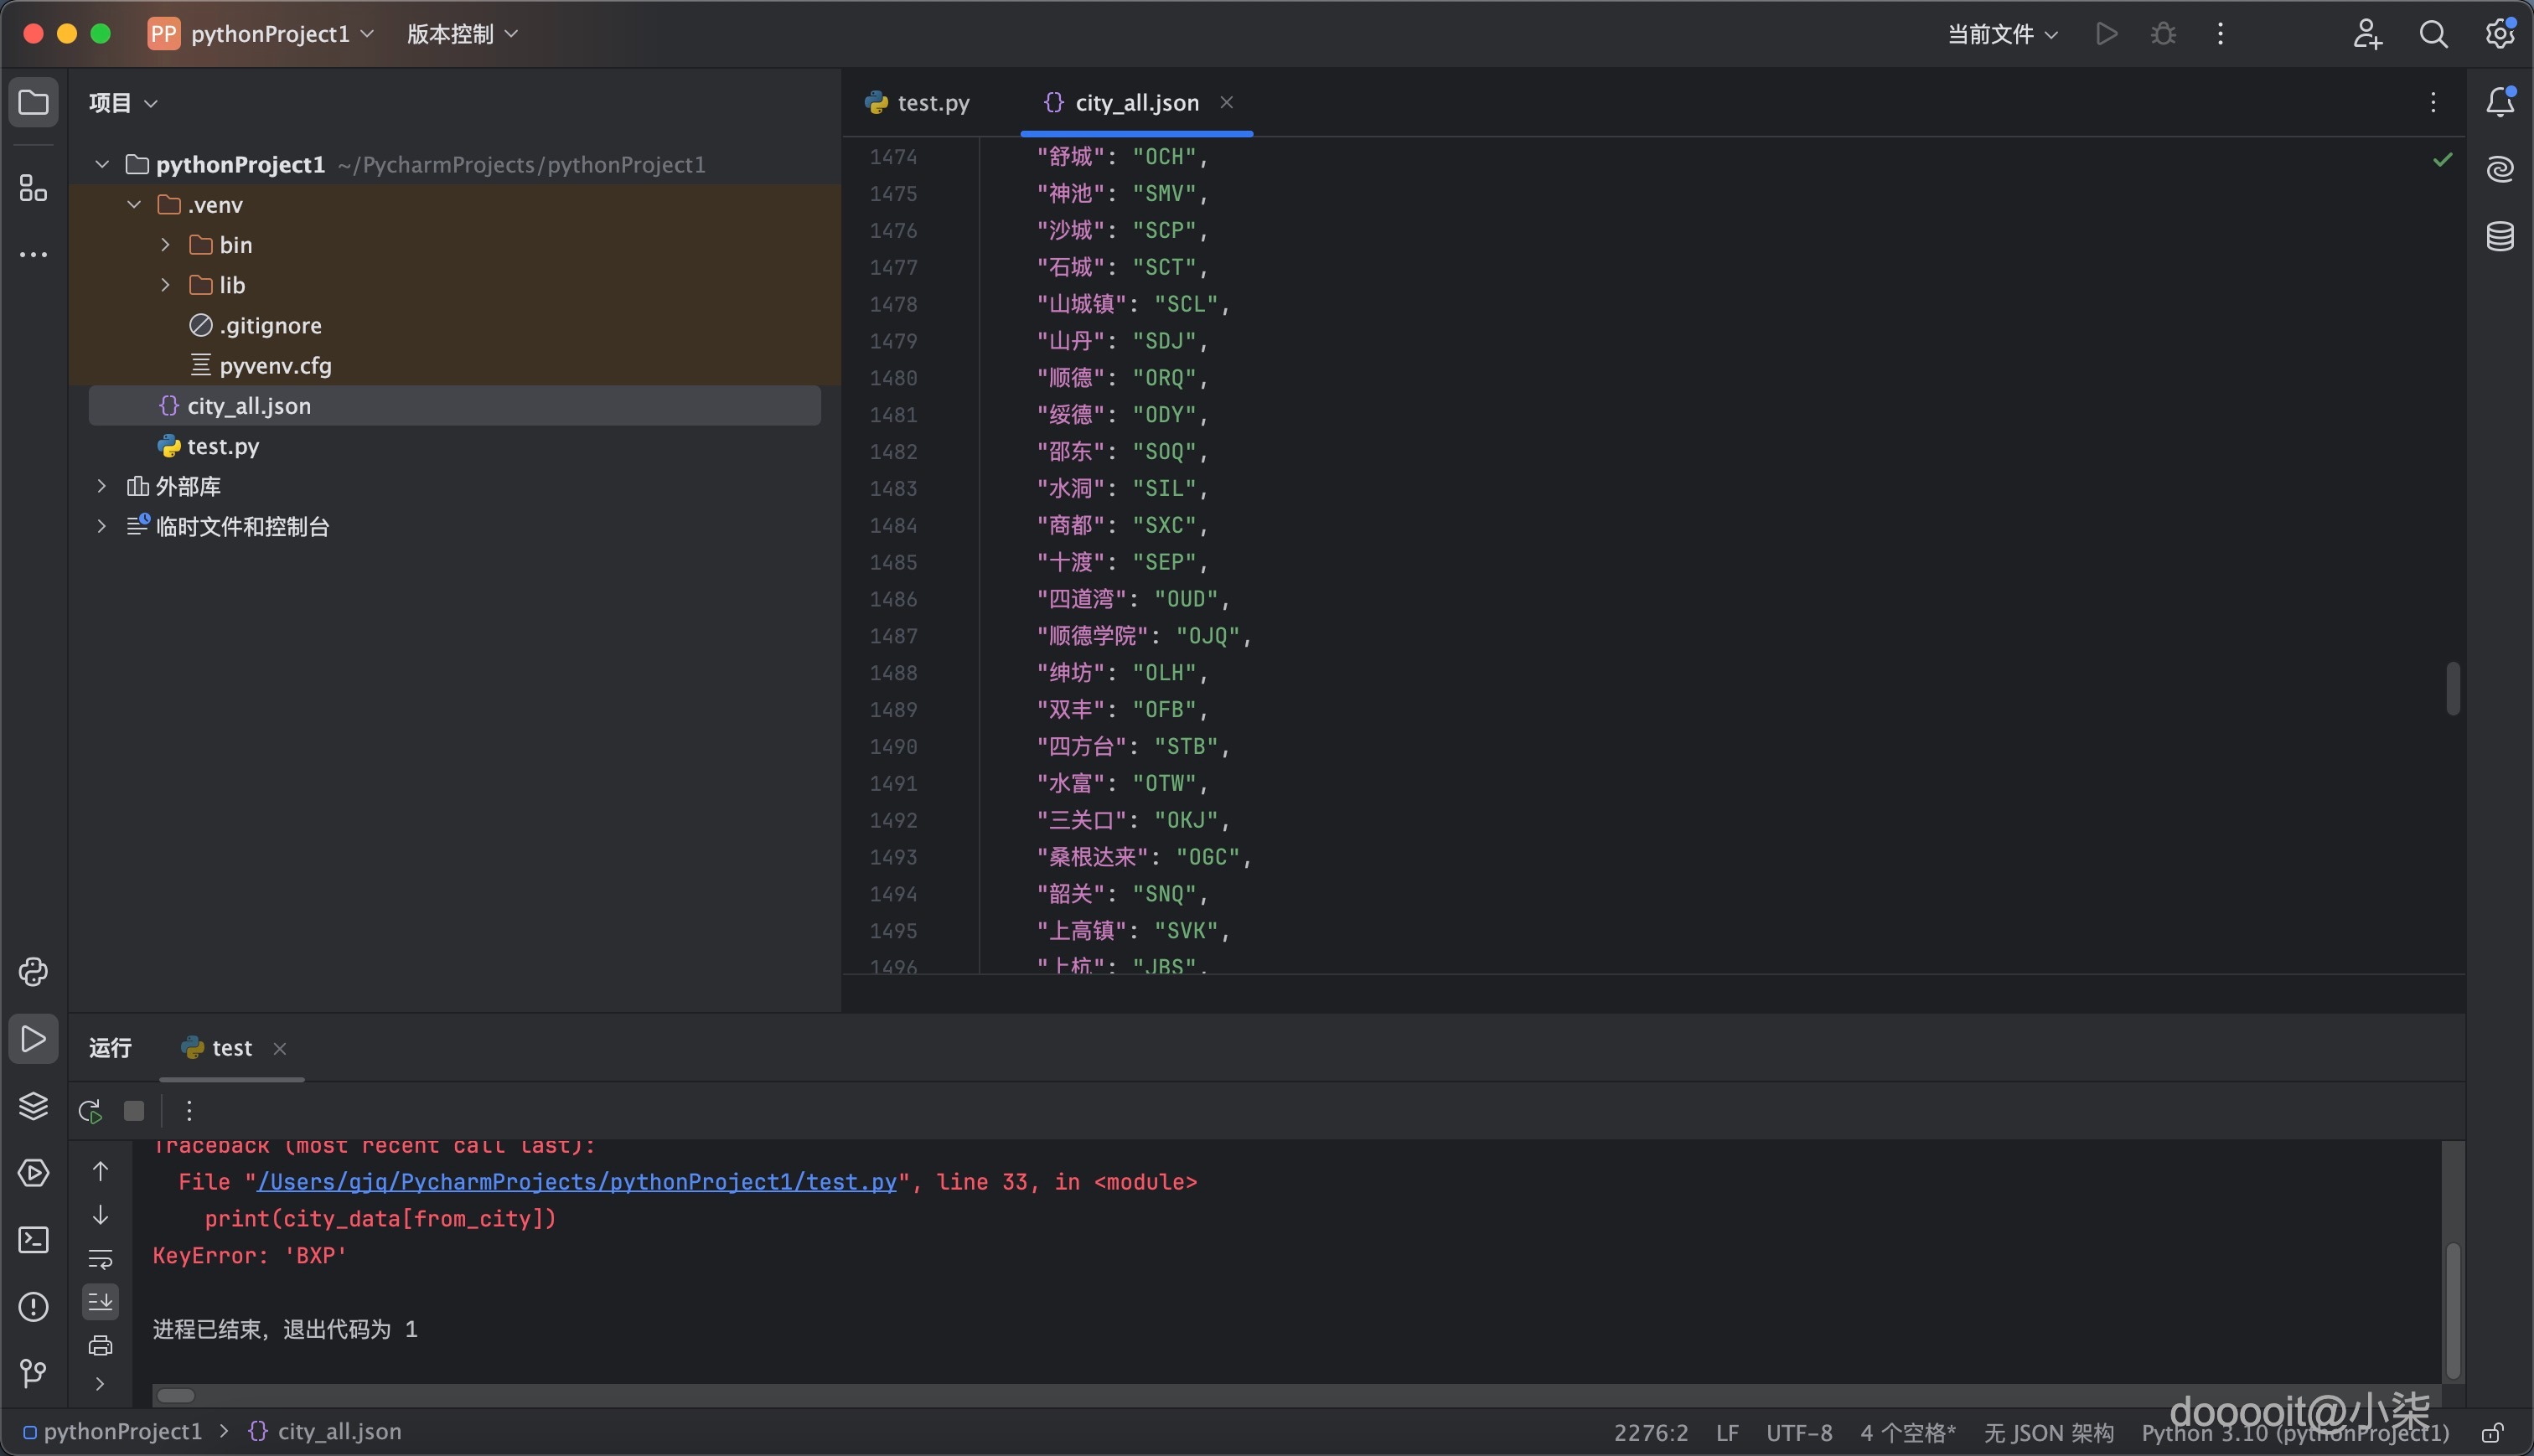The image size is (2534, 1456).
Task: Expand the bin folder
Action: point(166,245)
